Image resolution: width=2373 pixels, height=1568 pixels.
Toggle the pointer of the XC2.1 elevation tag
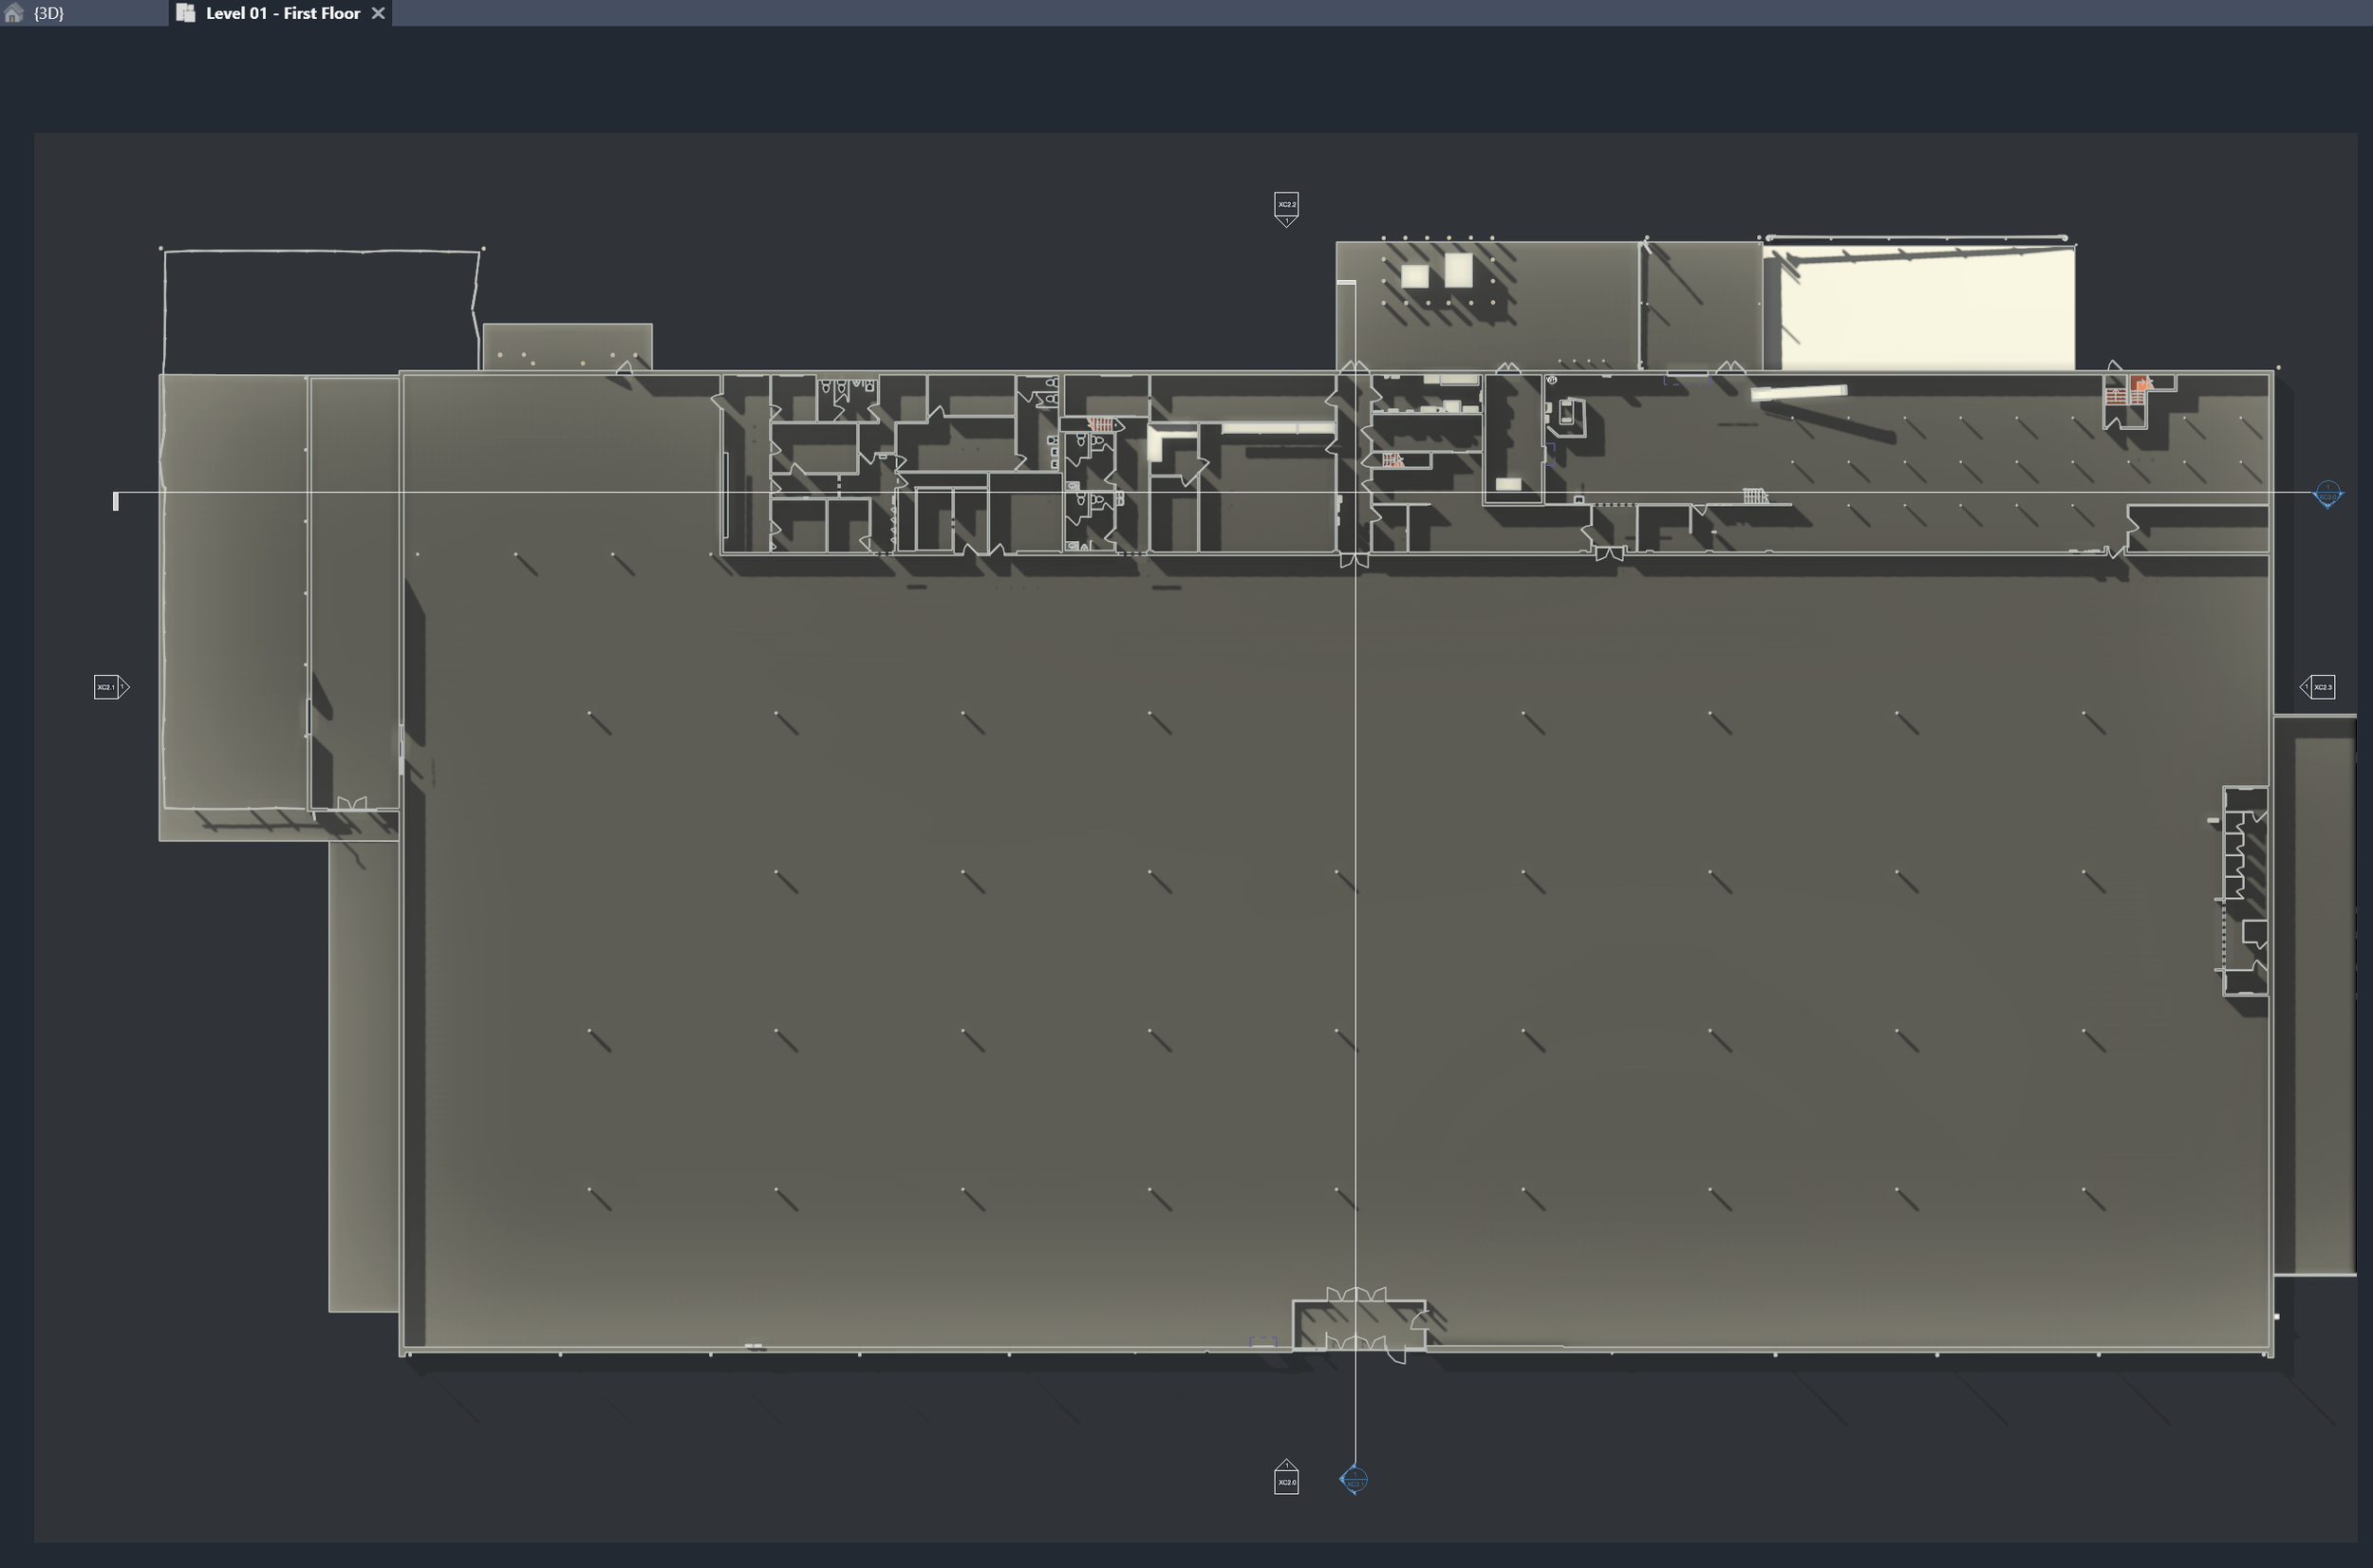tap(125, 687)
